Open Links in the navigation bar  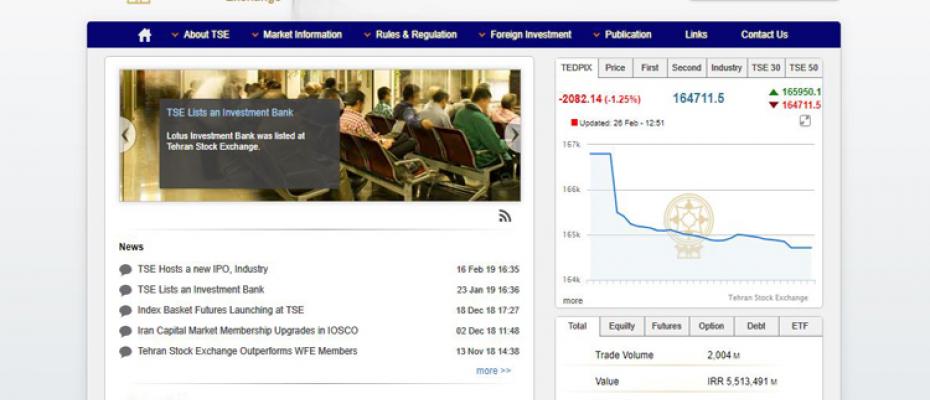coord(696,35)
